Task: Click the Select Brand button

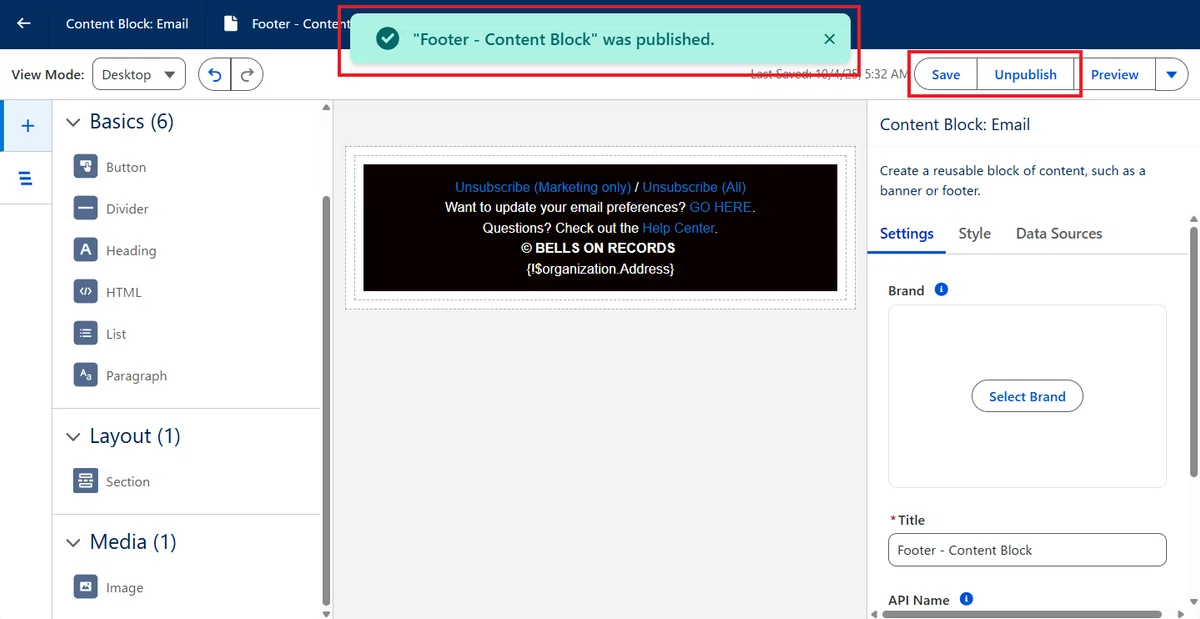Action: (1027, 396)
